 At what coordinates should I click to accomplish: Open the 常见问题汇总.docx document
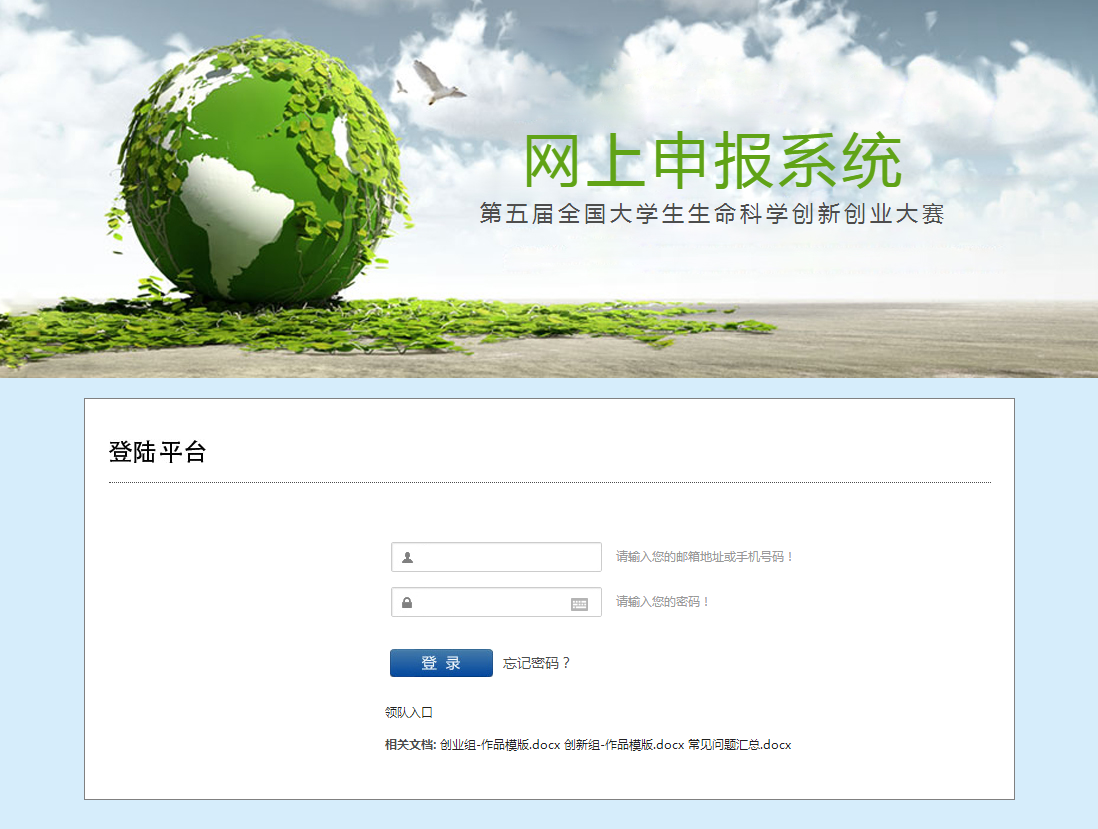pyautogui.click(x=739, y=745)
